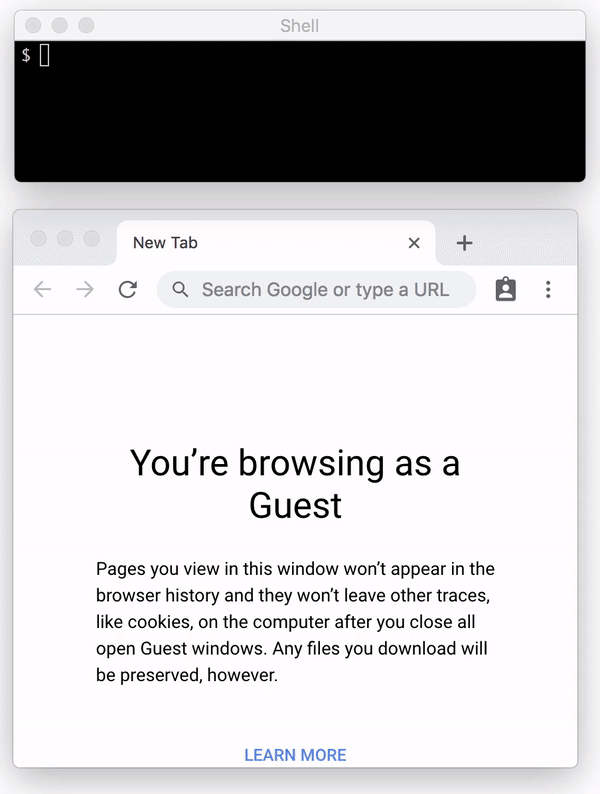The width and height of the screenshot is (600, 794).
Task: Open the three-dot Chrome menu
Action: [548, 290]
